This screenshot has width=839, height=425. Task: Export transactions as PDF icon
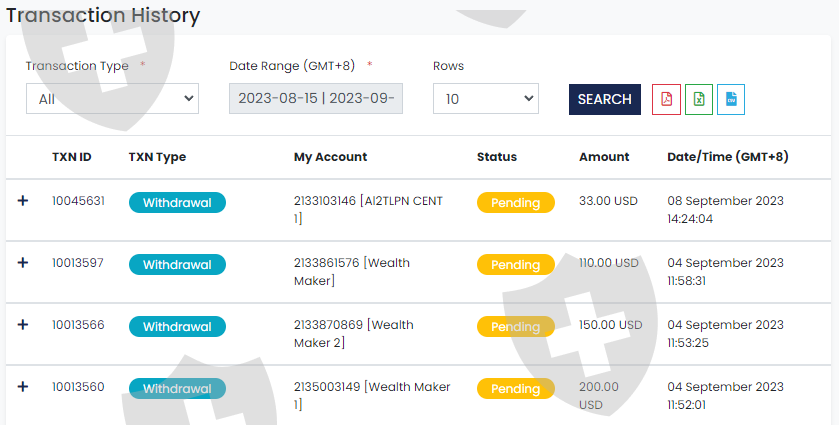coord(666,99)
